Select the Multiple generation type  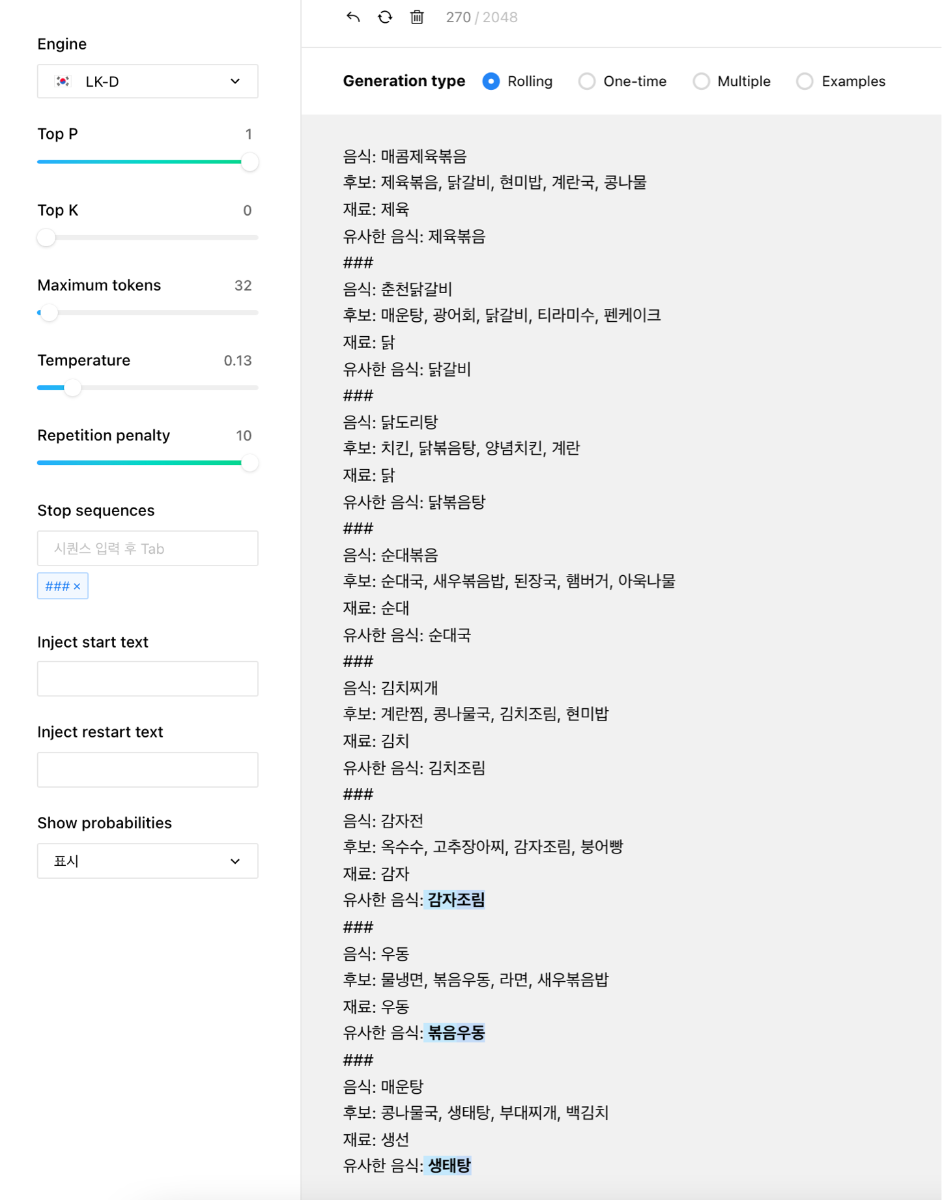(x=701, y=81)
